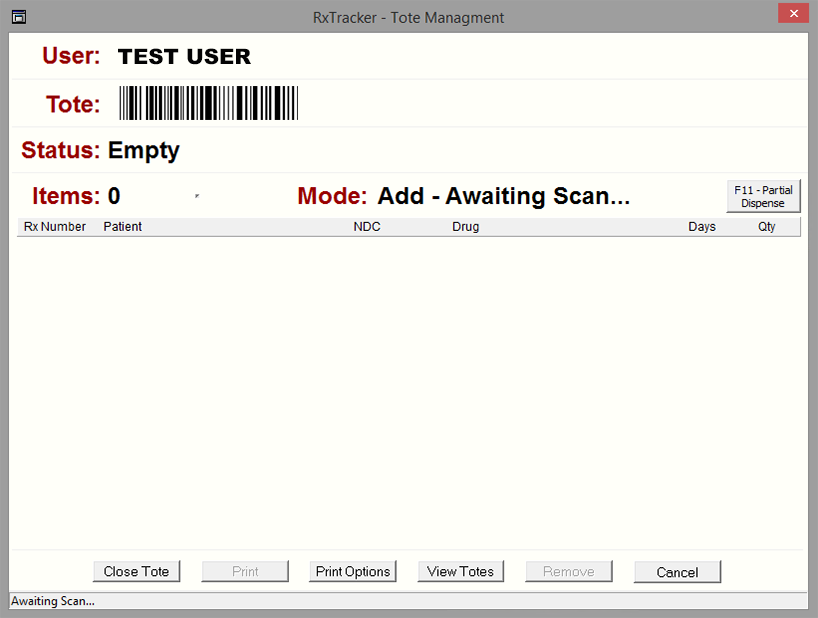Click the Close Tote button

tap(137, 572)
